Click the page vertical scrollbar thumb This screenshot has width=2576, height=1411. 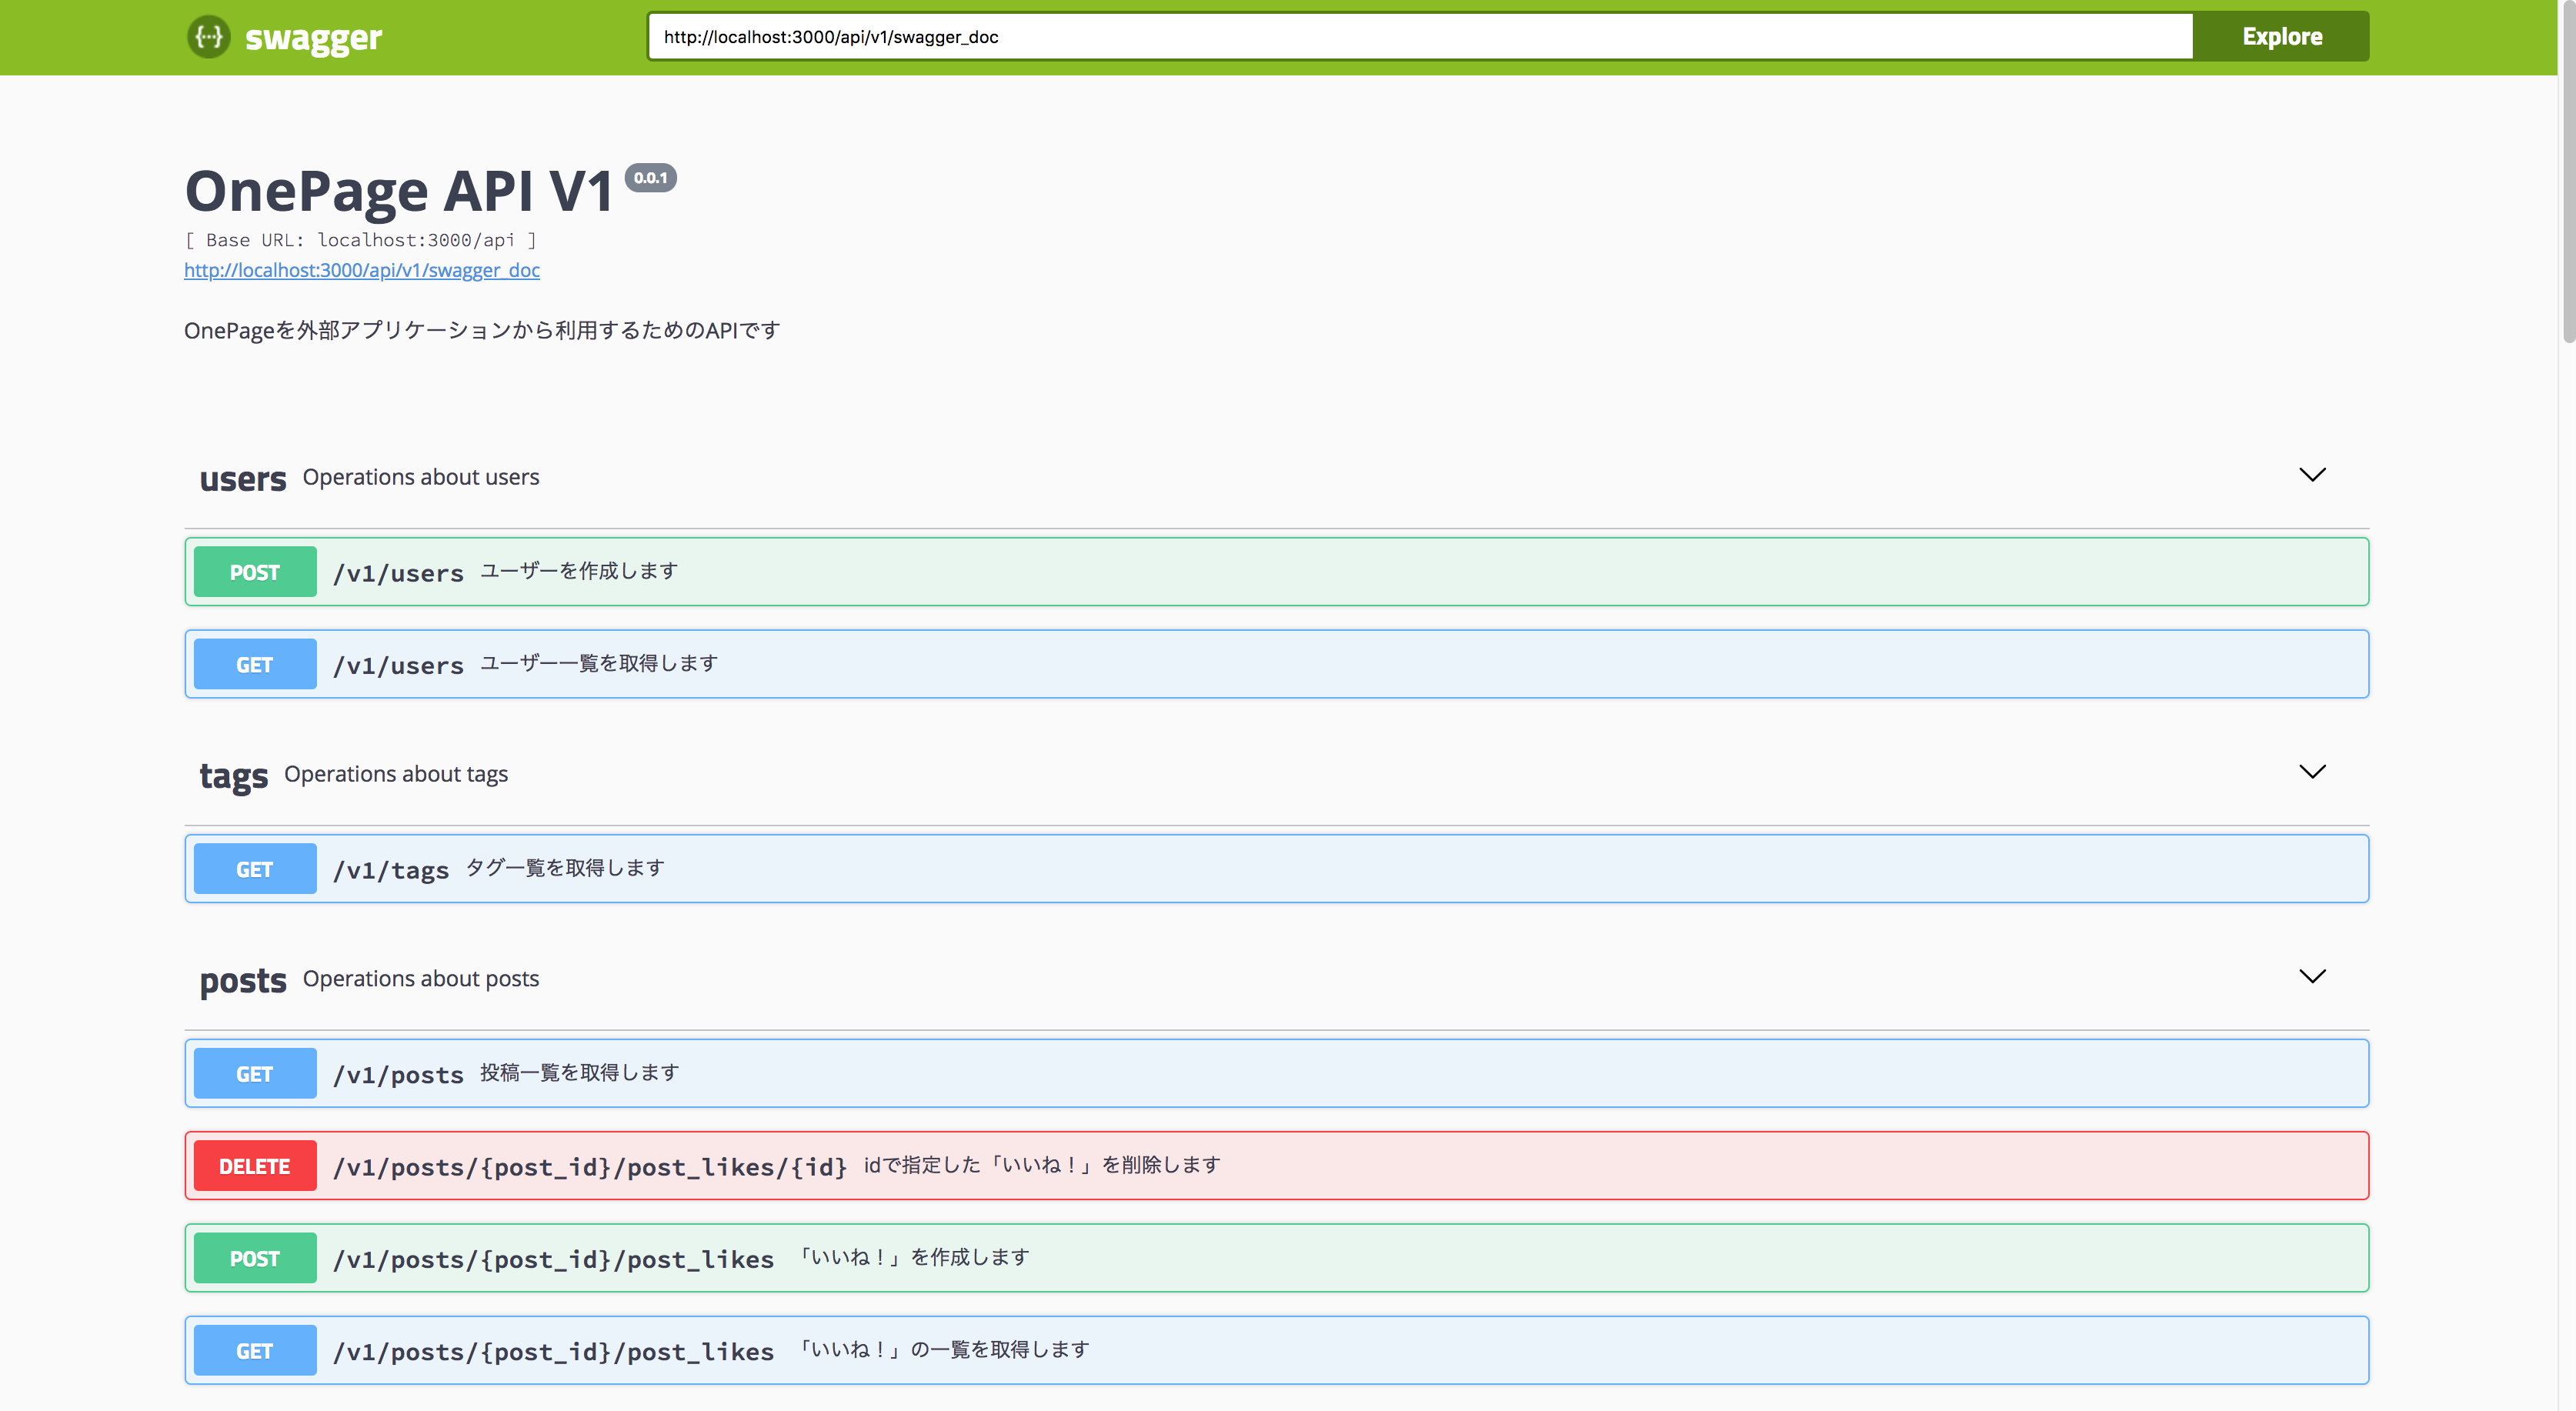pyautogui.click(x=2568, y=172)
